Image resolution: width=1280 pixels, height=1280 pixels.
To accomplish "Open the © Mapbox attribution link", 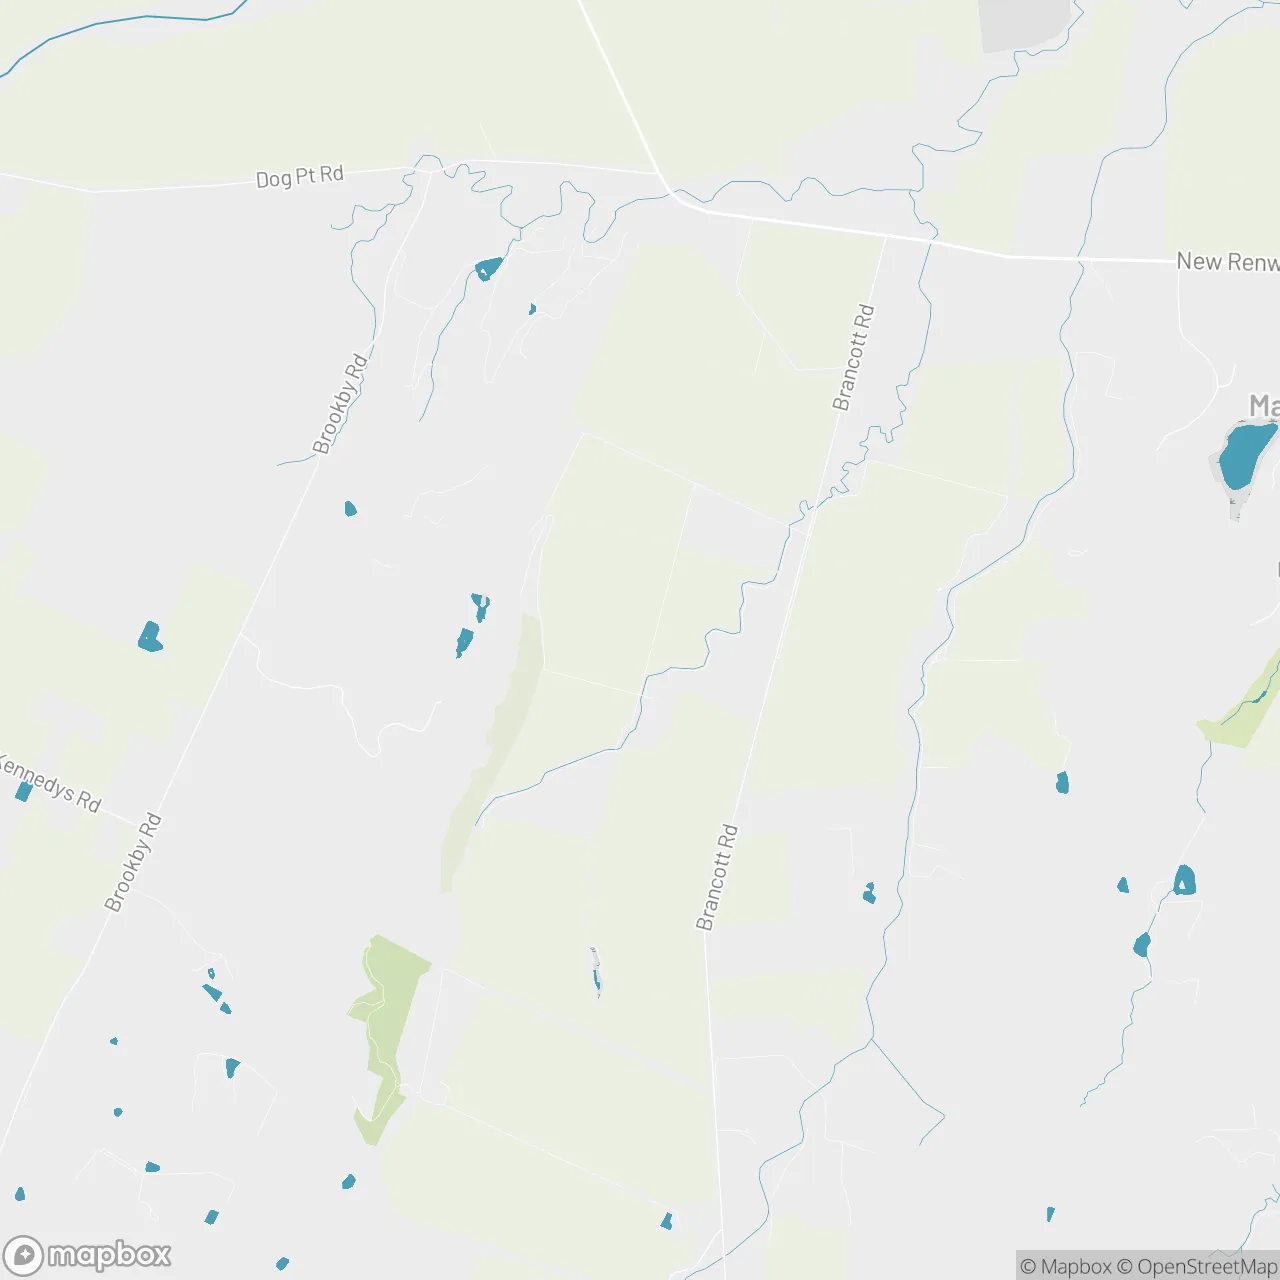I will coord(1066,1266).
